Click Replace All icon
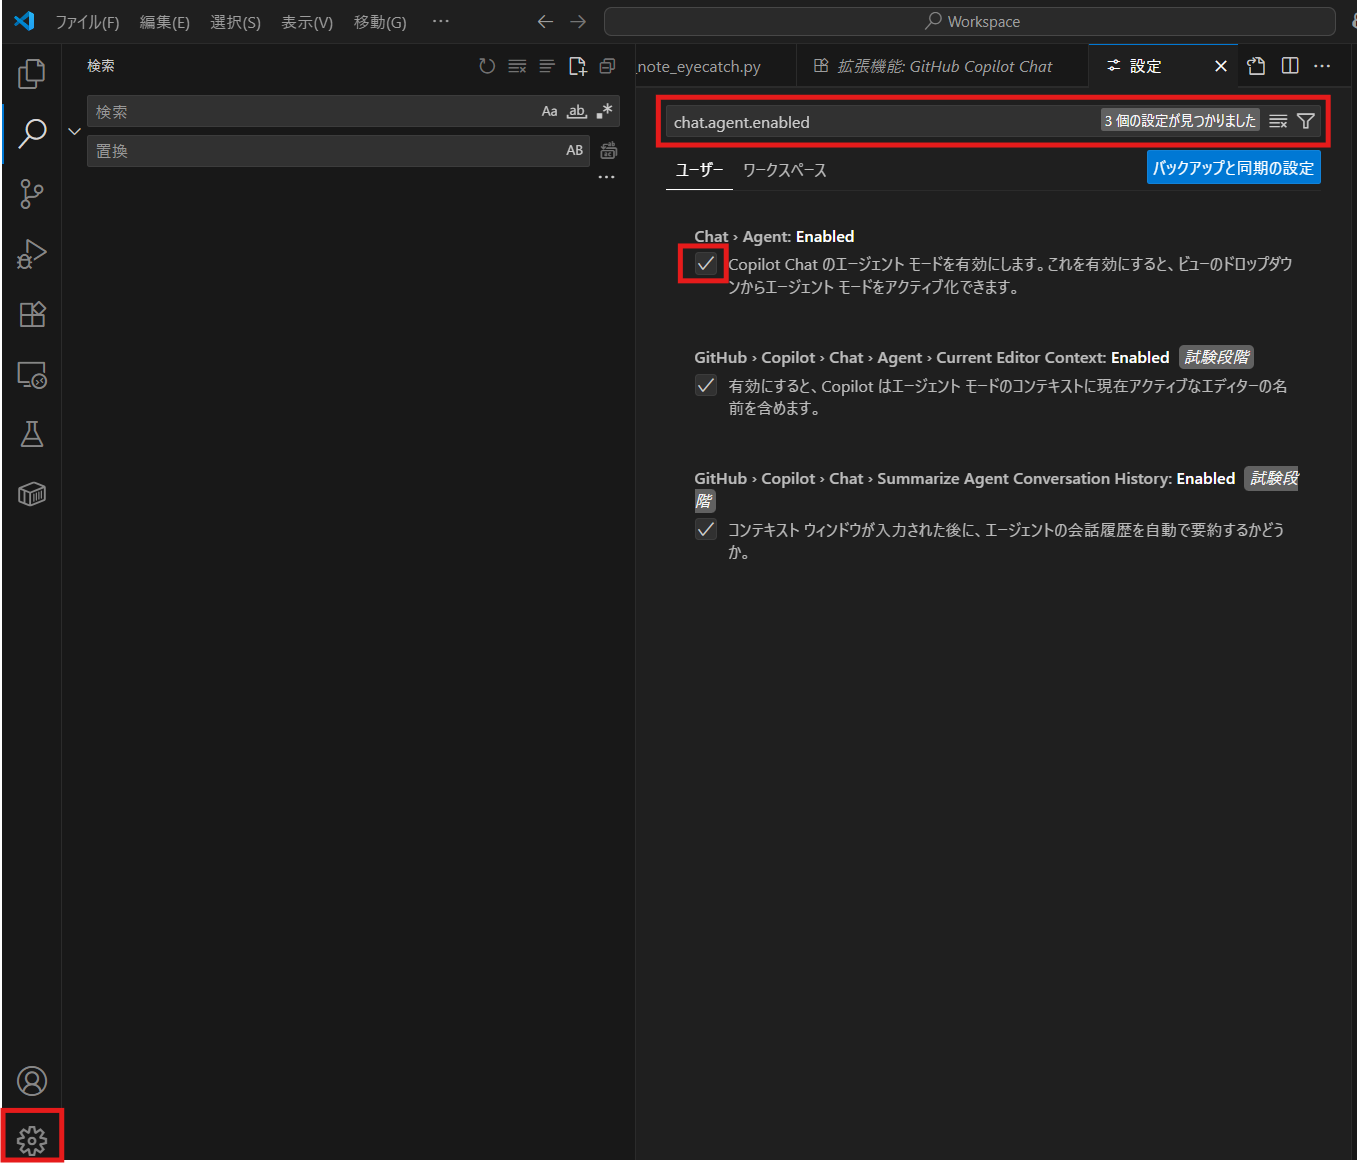The height and width of the screenshot is (1163, 1357). (x=608, y=151)
